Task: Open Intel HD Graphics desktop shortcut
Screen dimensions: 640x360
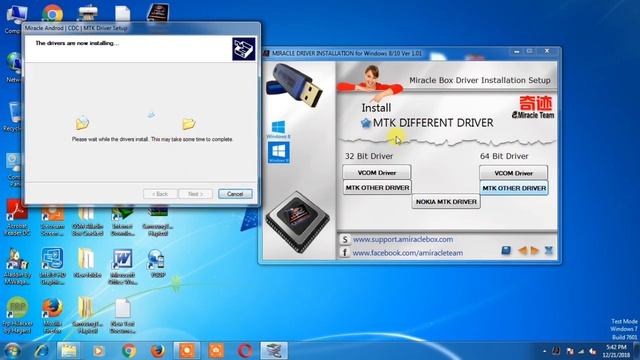Action: (52, 267)
